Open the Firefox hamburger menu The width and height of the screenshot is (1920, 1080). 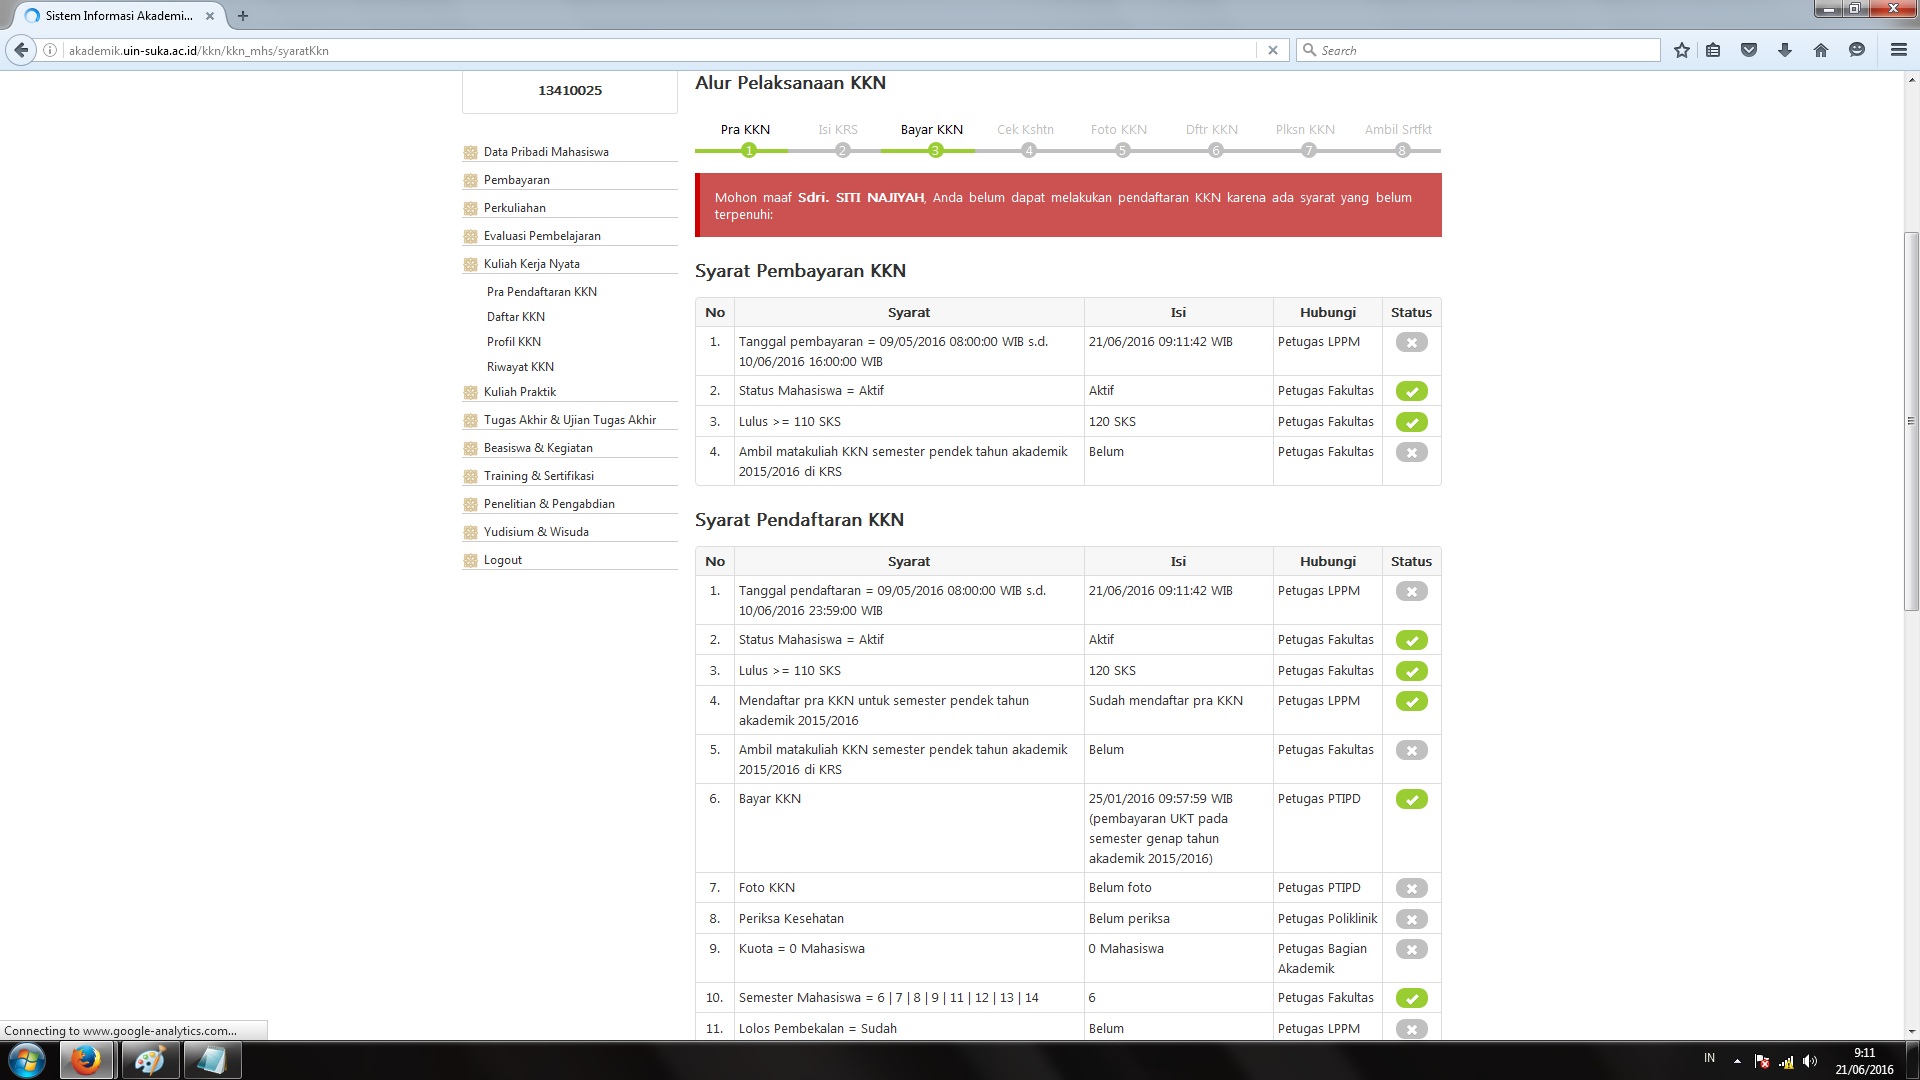(1898, 50)
